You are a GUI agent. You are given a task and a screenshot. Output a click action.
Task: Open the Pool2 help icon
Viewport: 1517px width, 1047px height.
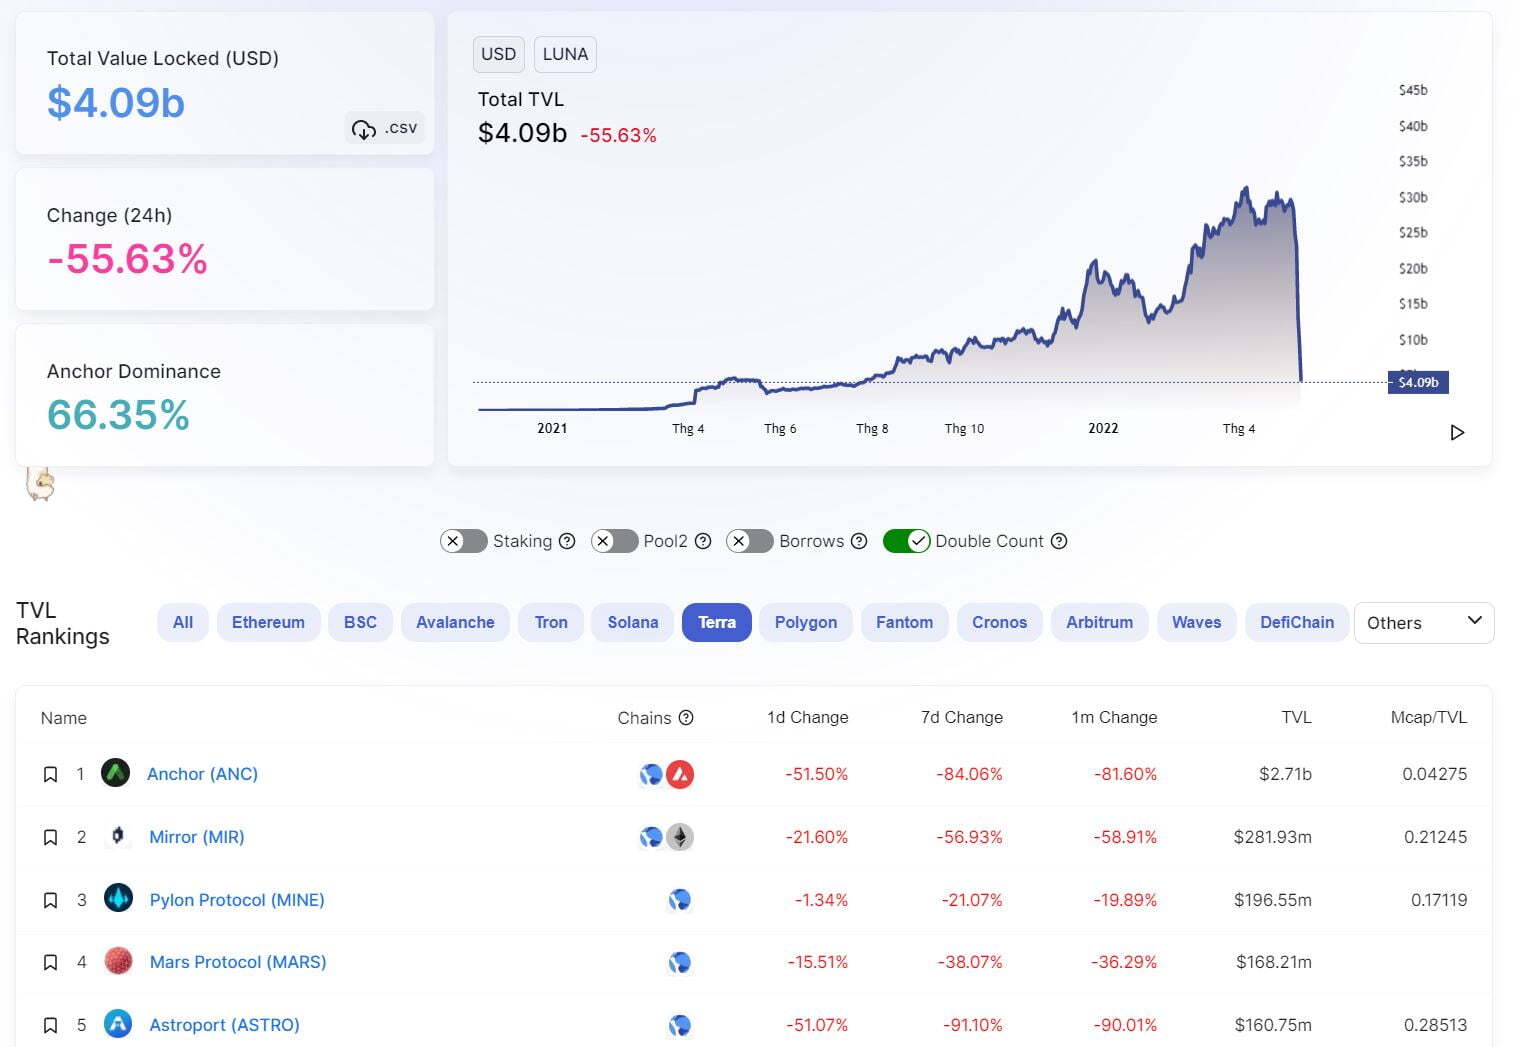click(703, 541)
